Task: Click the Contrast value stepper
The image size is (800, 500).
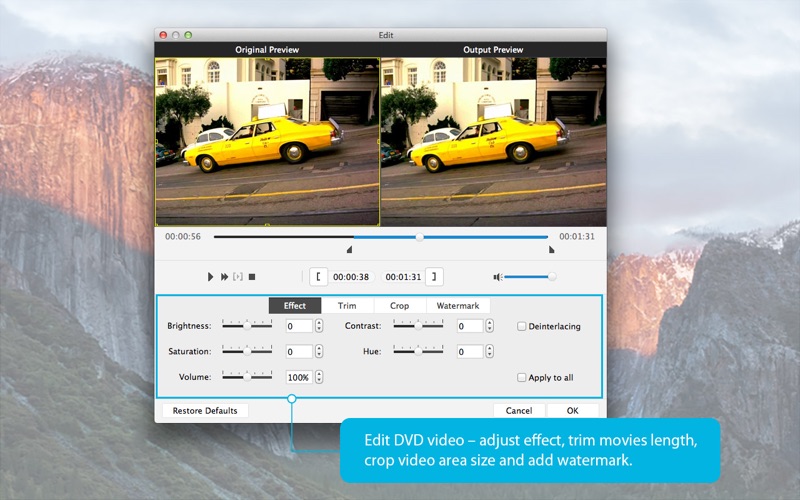Action: 489,326
